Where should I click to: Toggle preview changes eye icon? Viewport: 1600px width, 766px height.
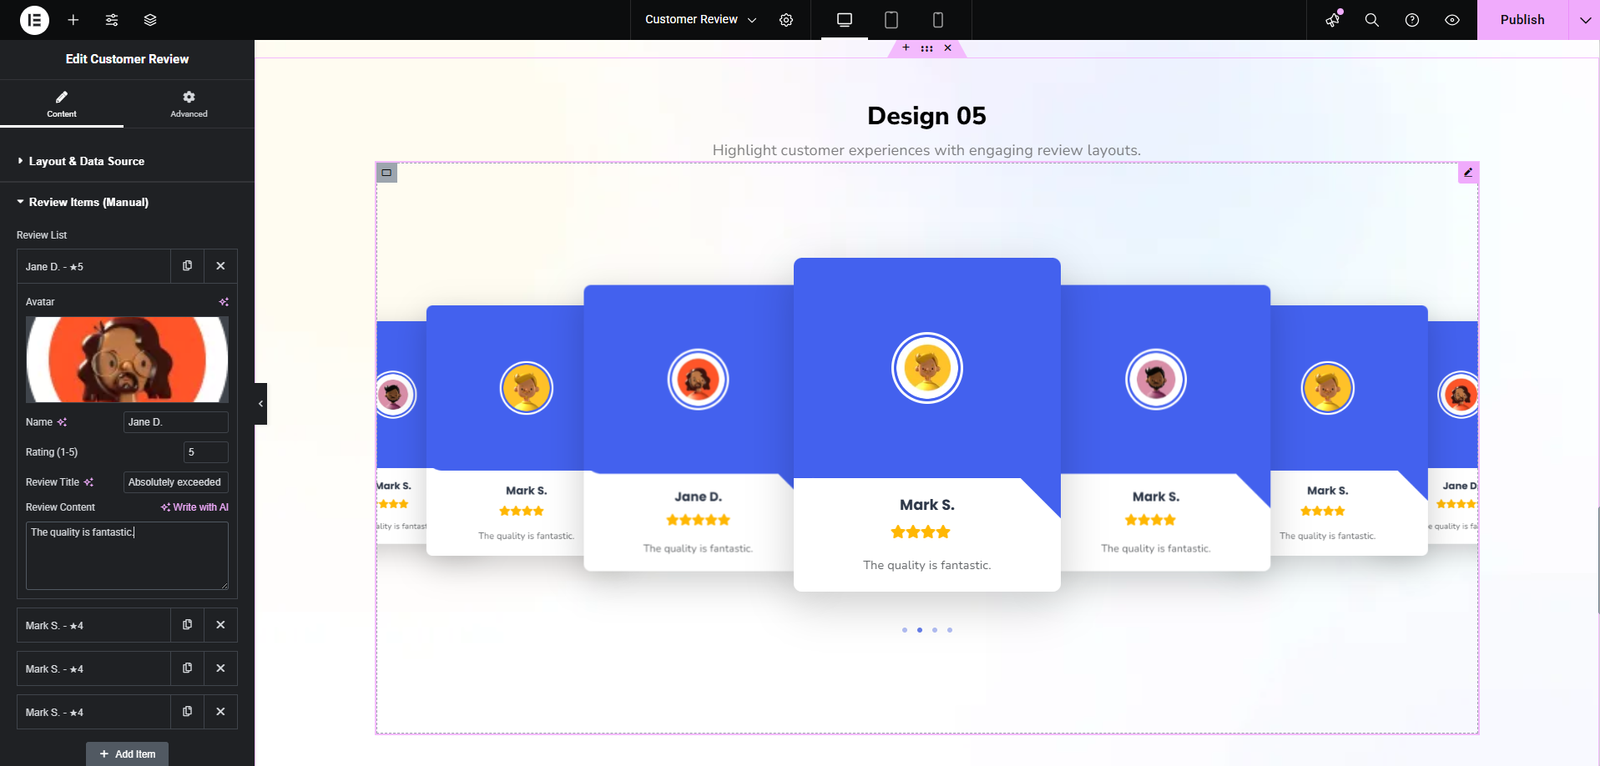1452,20
